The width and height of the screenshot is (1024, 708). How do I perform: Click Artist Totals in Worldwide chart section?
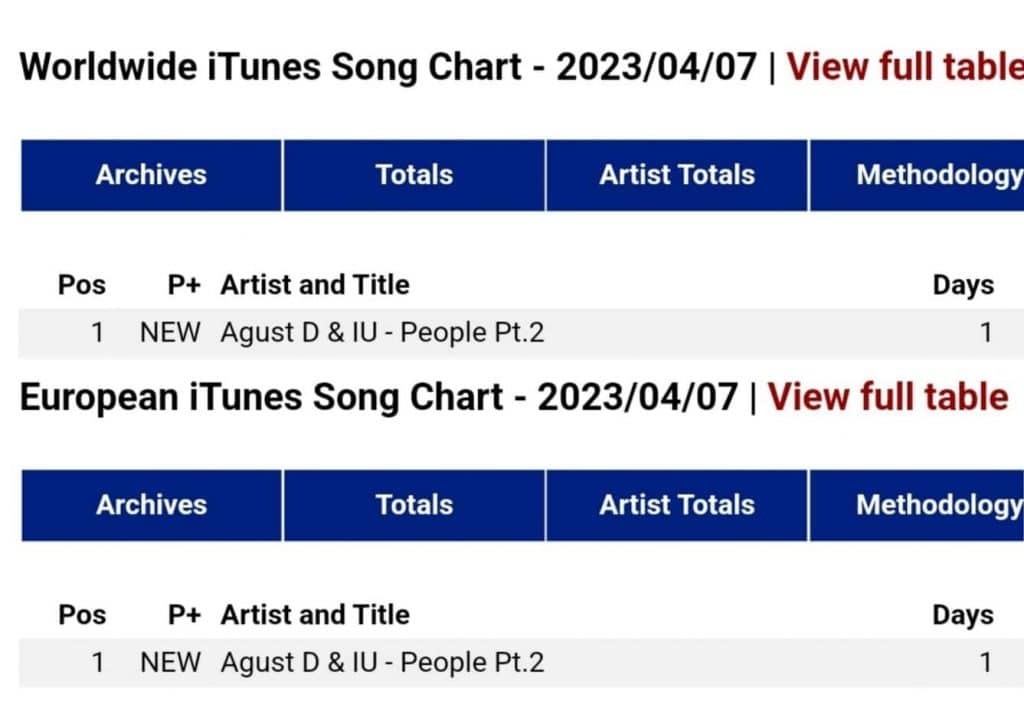coord(677,175)
